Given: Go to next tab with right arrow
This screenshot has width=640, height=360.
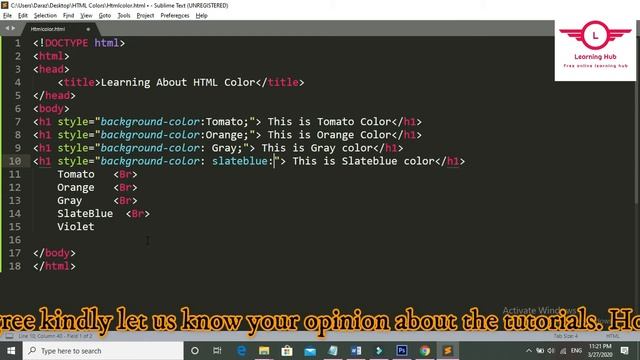Looking at the screenshot, I should [13, 28].
